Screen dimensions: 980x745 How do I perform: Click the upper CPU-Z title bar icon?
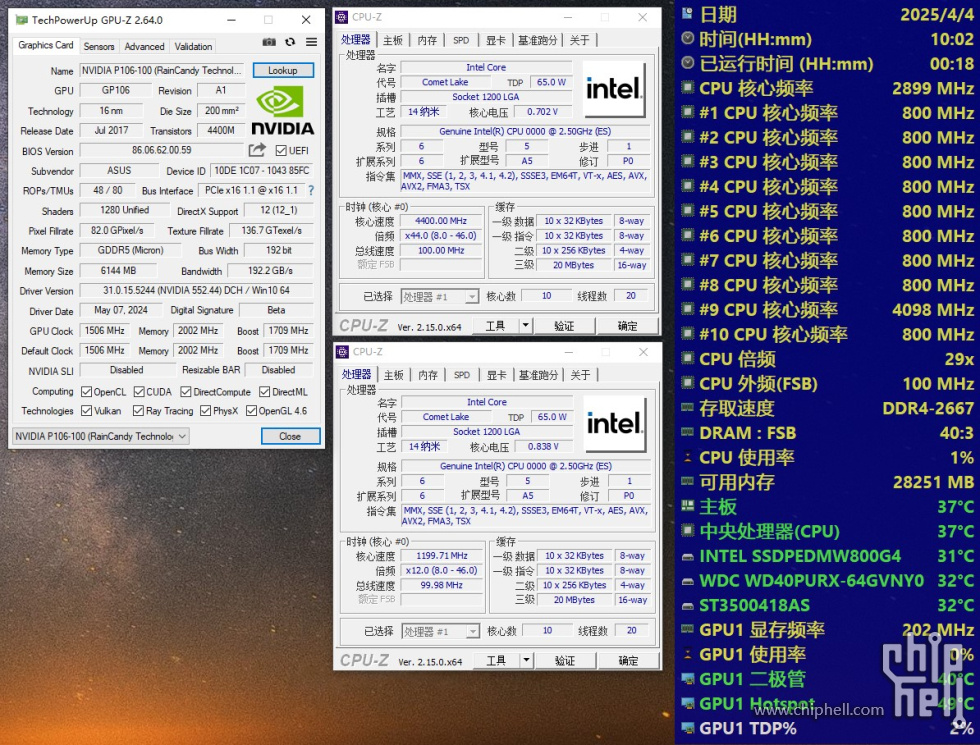pos(342,17)
